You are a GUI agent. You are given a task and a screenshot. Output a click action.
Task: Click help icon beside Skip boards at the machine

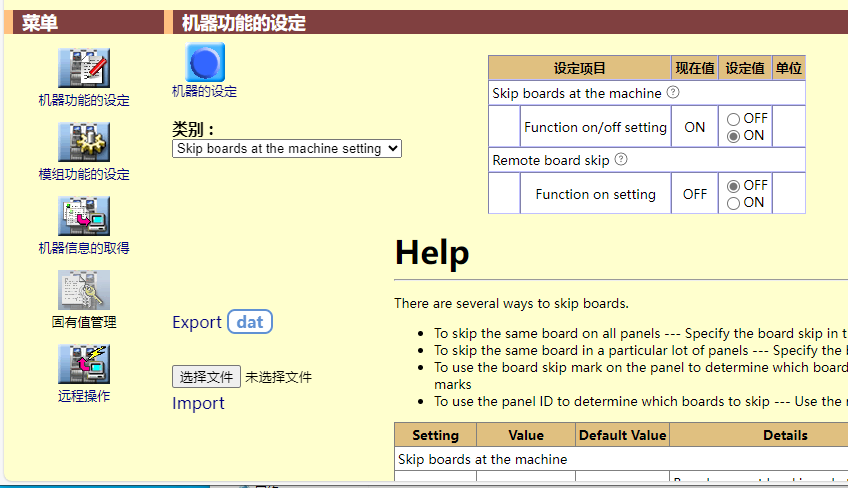pyautogui.click(x=673, y=92)
